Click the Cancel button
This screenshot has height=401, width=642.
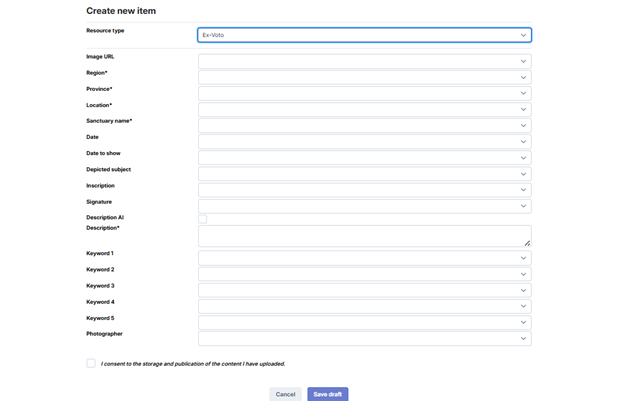285,394
